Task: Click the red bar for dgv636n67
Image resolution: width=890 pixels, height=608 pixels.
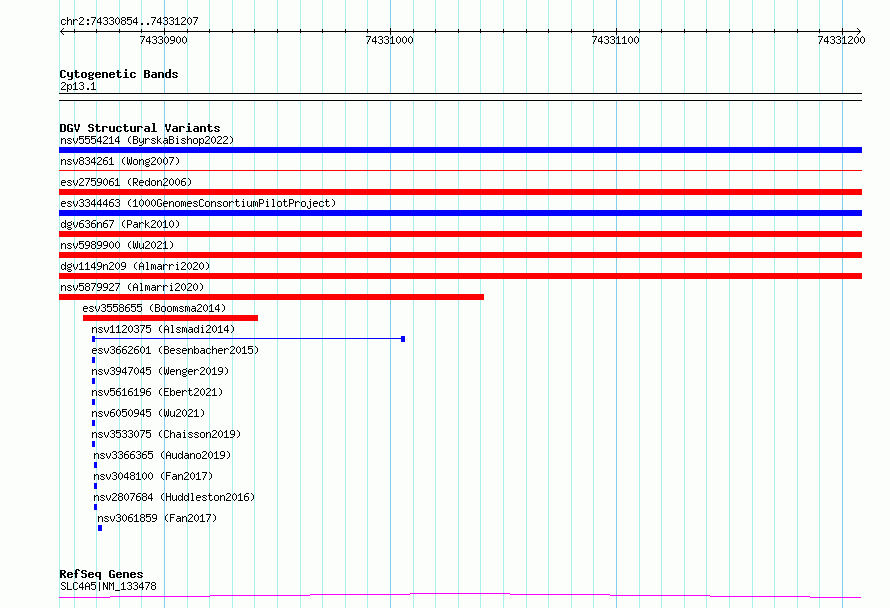Action: click(x=460, y=234)
